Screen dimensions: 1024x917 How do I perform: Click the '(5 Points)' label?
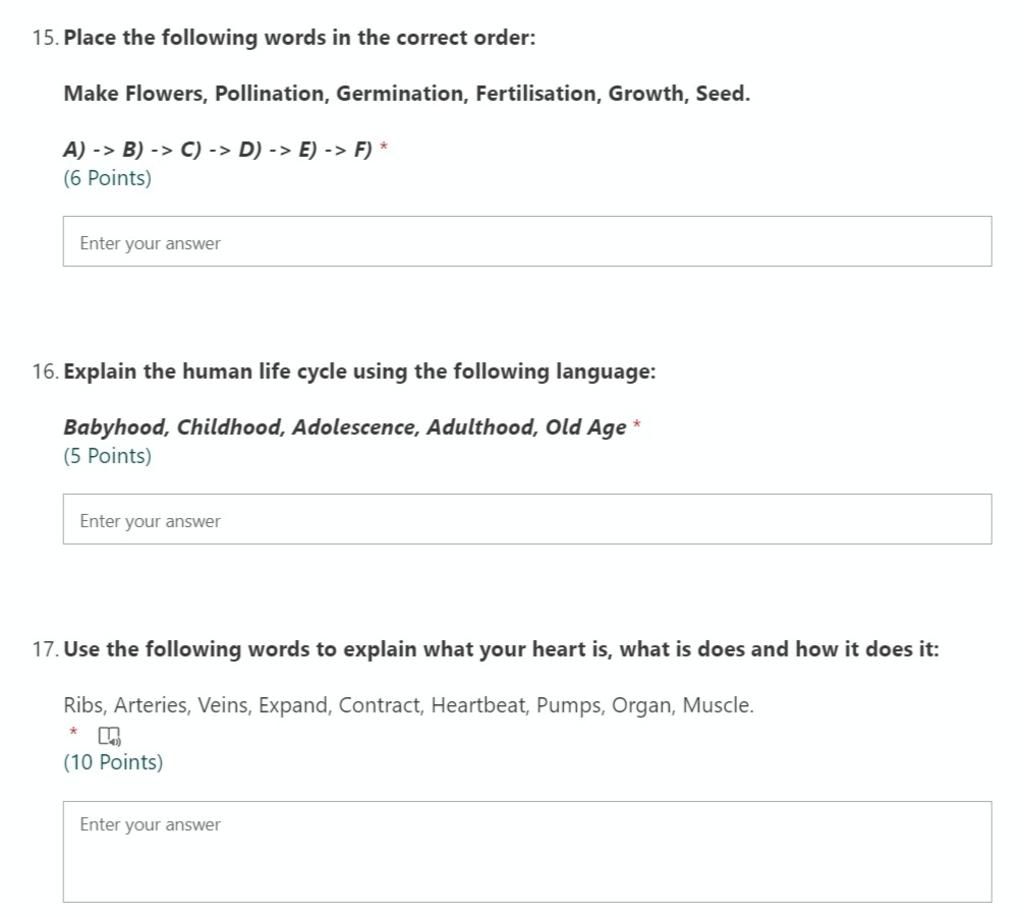tap(107, 456)
